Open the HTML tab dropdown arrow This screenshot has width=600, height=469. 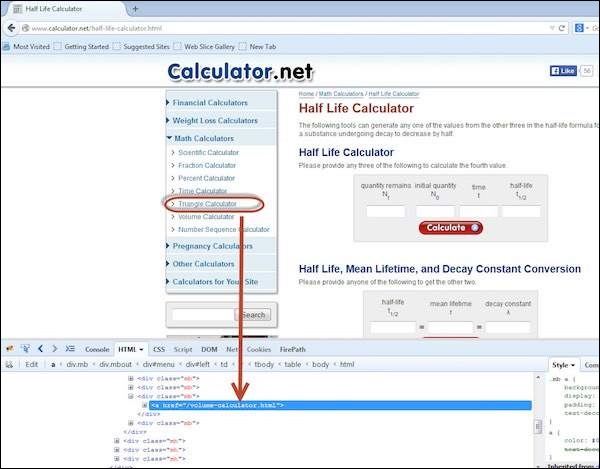tap(141, 350)
